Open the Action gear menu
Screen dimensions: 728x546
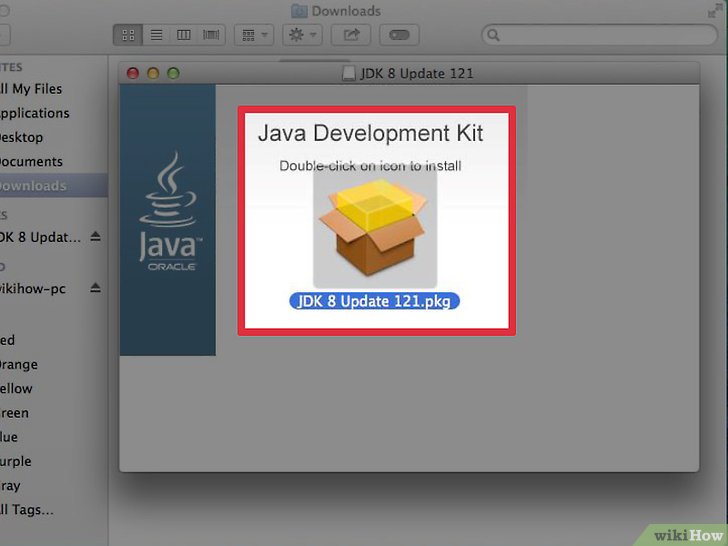coord(302,35)
